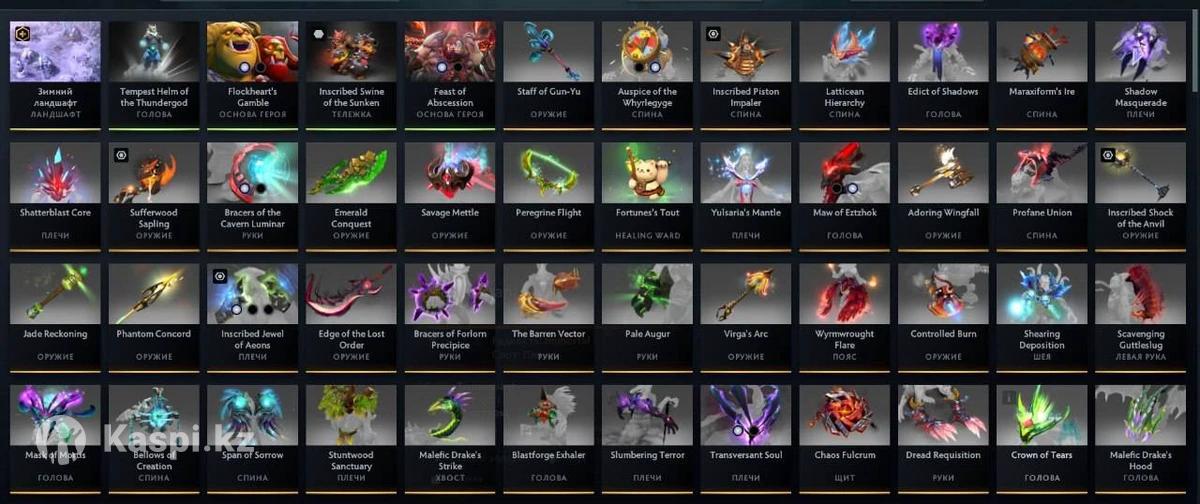Open the Flockheart's Gamble item
Screen dimensions: 1200x504
click(x=252, y=71)
